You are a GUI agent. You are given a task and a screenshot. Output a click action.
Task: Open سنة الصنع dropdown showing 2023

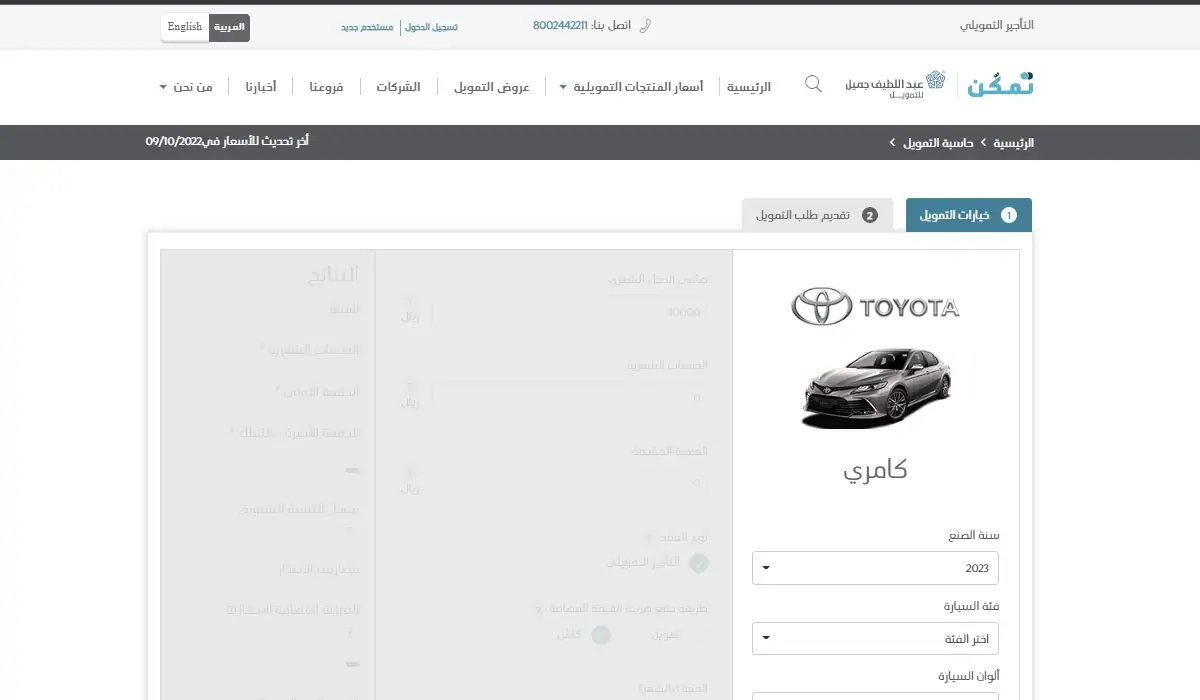pyautogui.click(x=875, y=568)
